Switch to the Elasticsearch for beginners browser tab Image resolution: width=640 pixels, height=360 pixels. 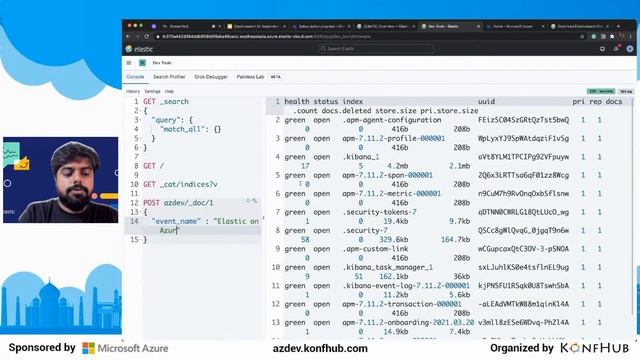(x=256, y=26)
